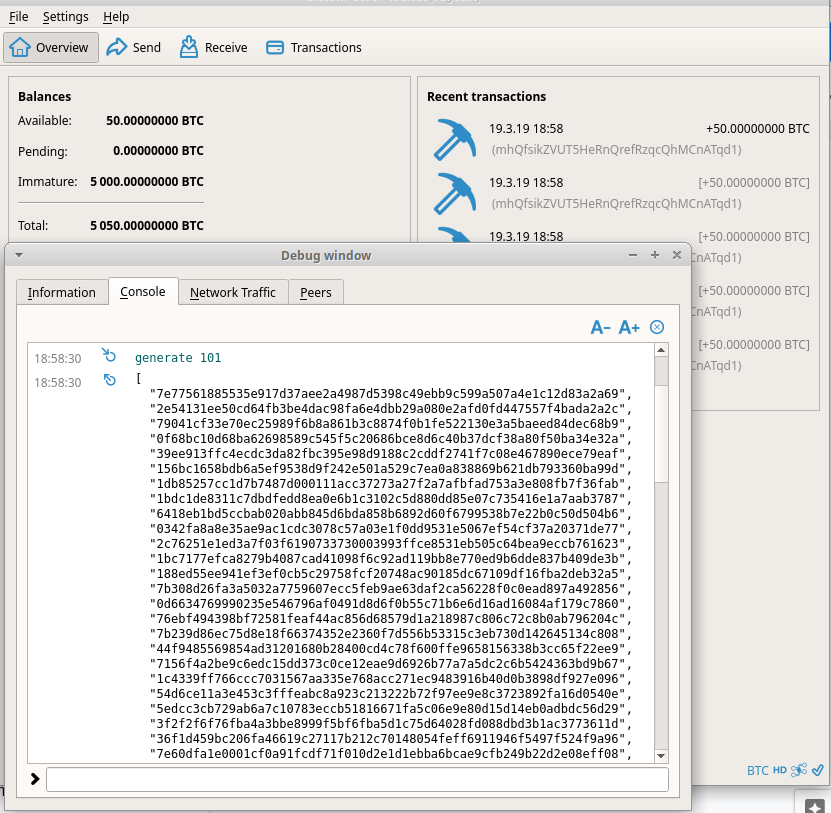
Task: Click the Total balance 5 050.00000000 BTC
Action: (147, 226)
